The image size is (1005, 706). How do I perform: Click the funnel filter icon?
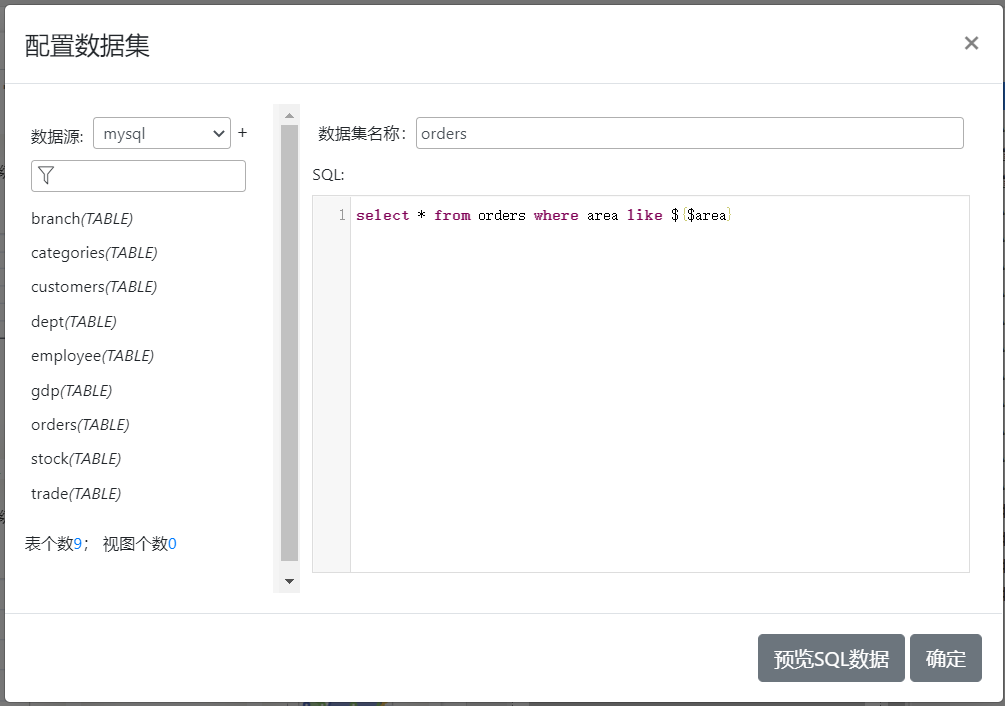[x=46, y=175]
